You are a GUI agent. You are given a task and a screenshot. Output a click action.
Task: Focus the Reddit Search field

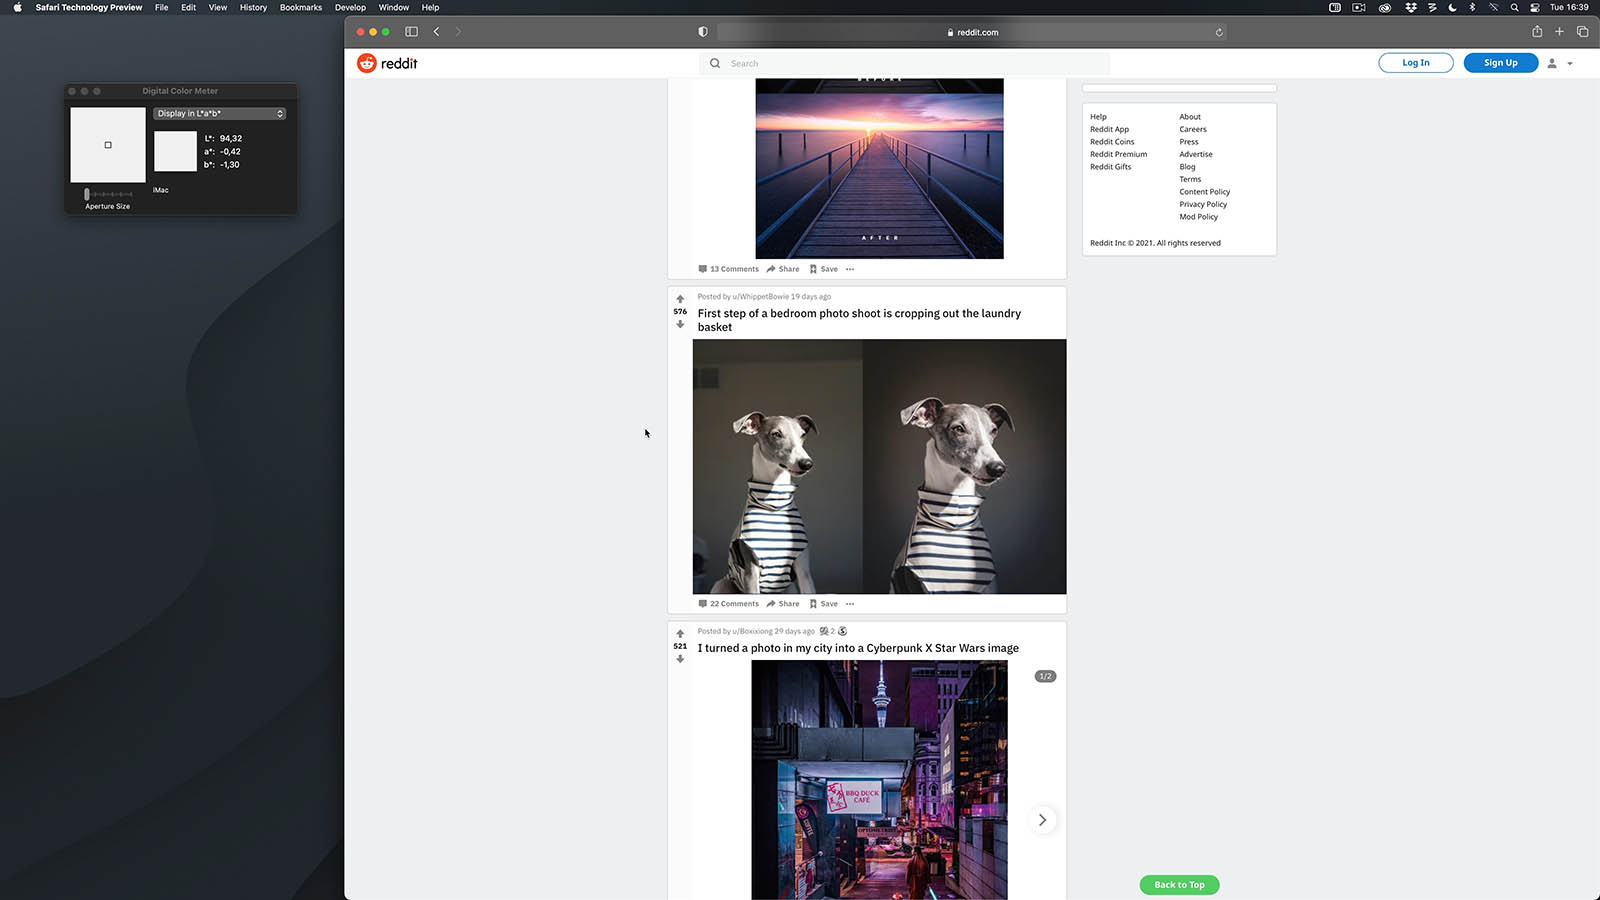904,63
